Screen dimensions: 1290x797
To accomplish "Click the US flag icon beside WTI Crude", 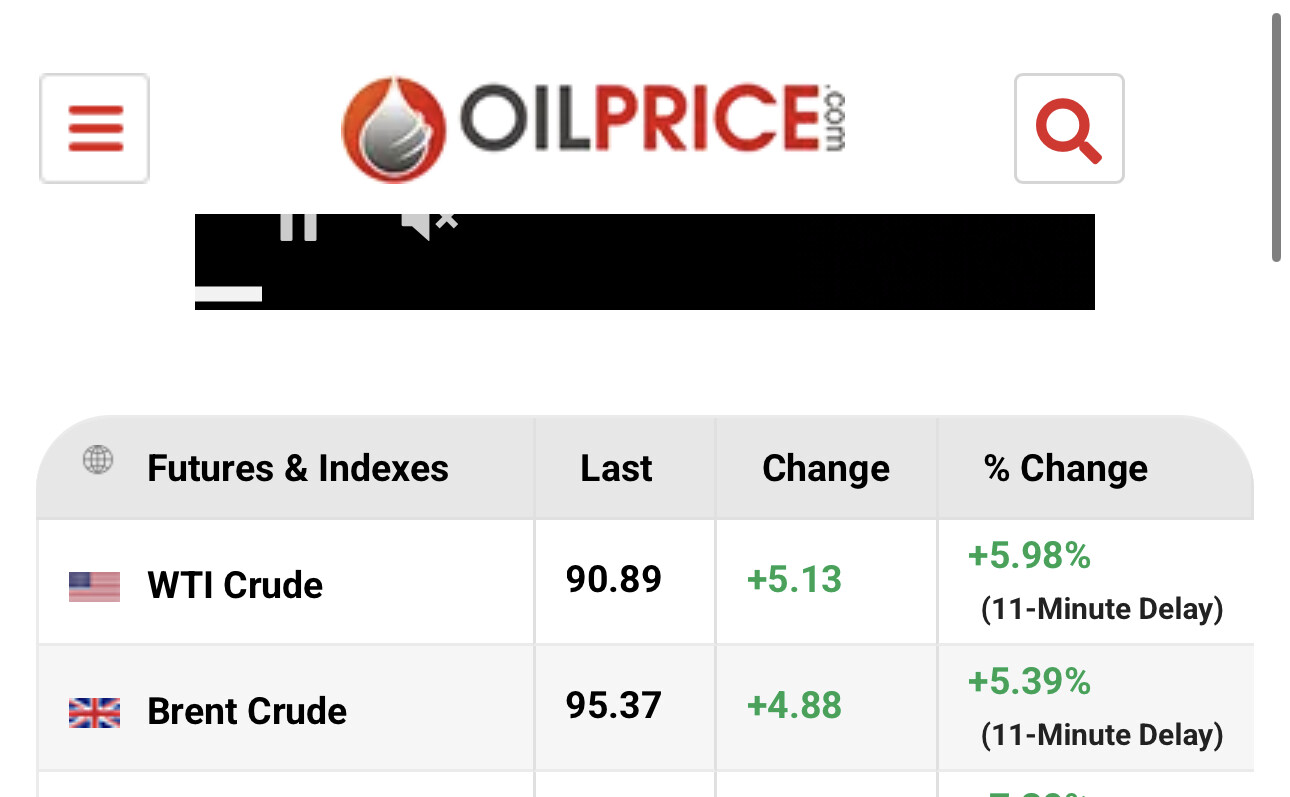I will click(x=94, y=586).
